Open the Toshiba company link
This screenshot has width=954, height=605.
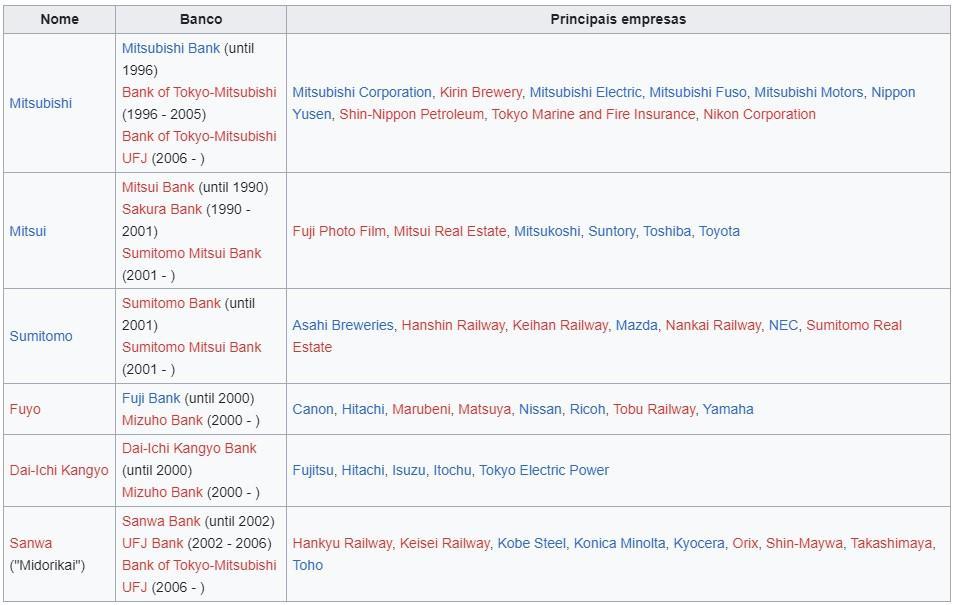pos(667,231)
